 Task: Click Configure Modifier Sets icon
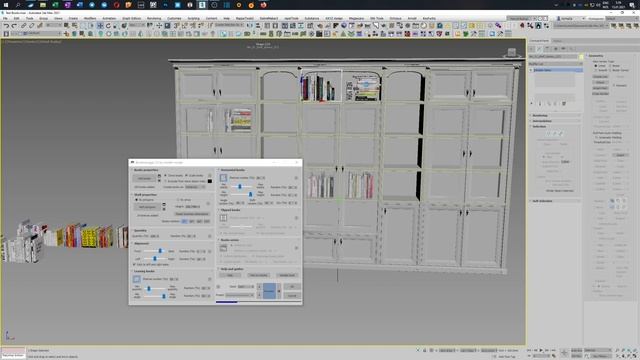point(564,104)
